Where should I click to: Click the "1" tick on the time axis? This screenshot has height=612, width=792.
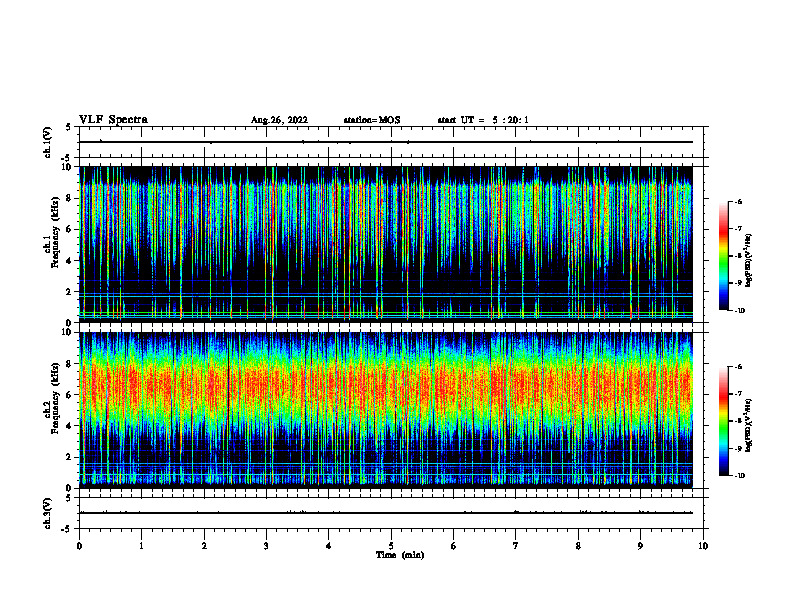142,546
